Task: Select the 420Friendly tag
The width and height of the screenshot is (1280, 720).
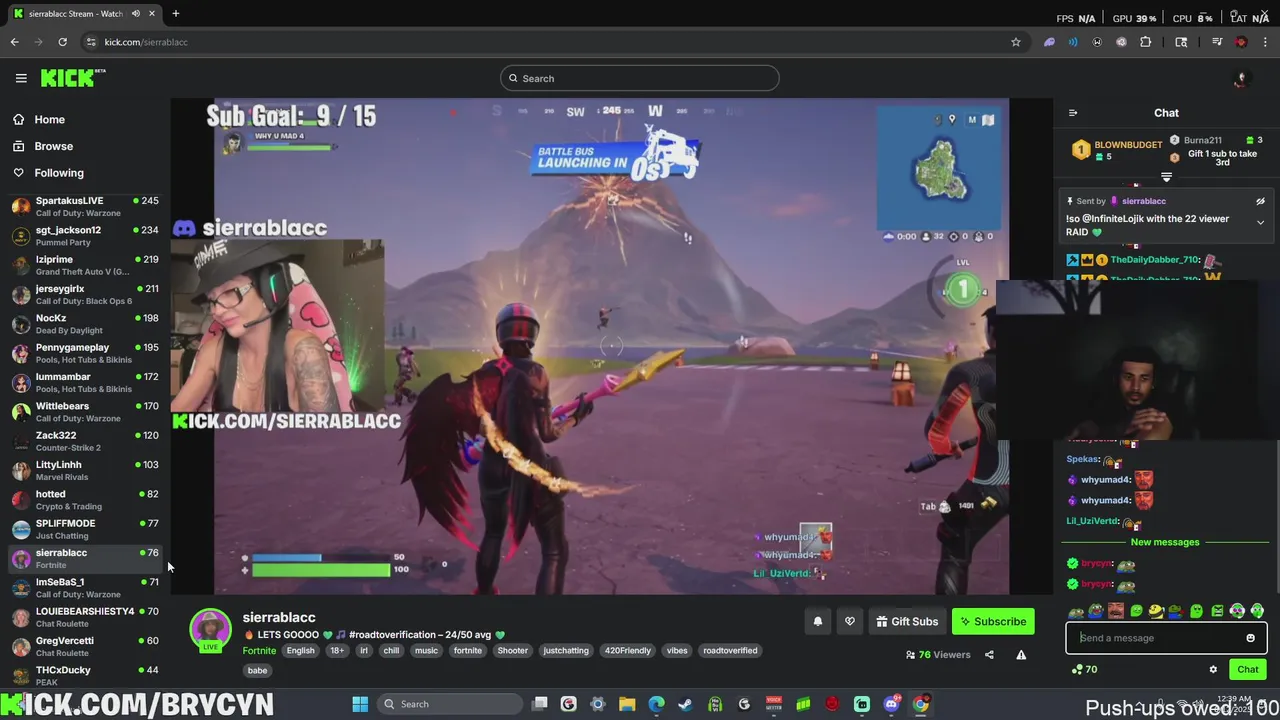Action: click(x=627, y=651)
